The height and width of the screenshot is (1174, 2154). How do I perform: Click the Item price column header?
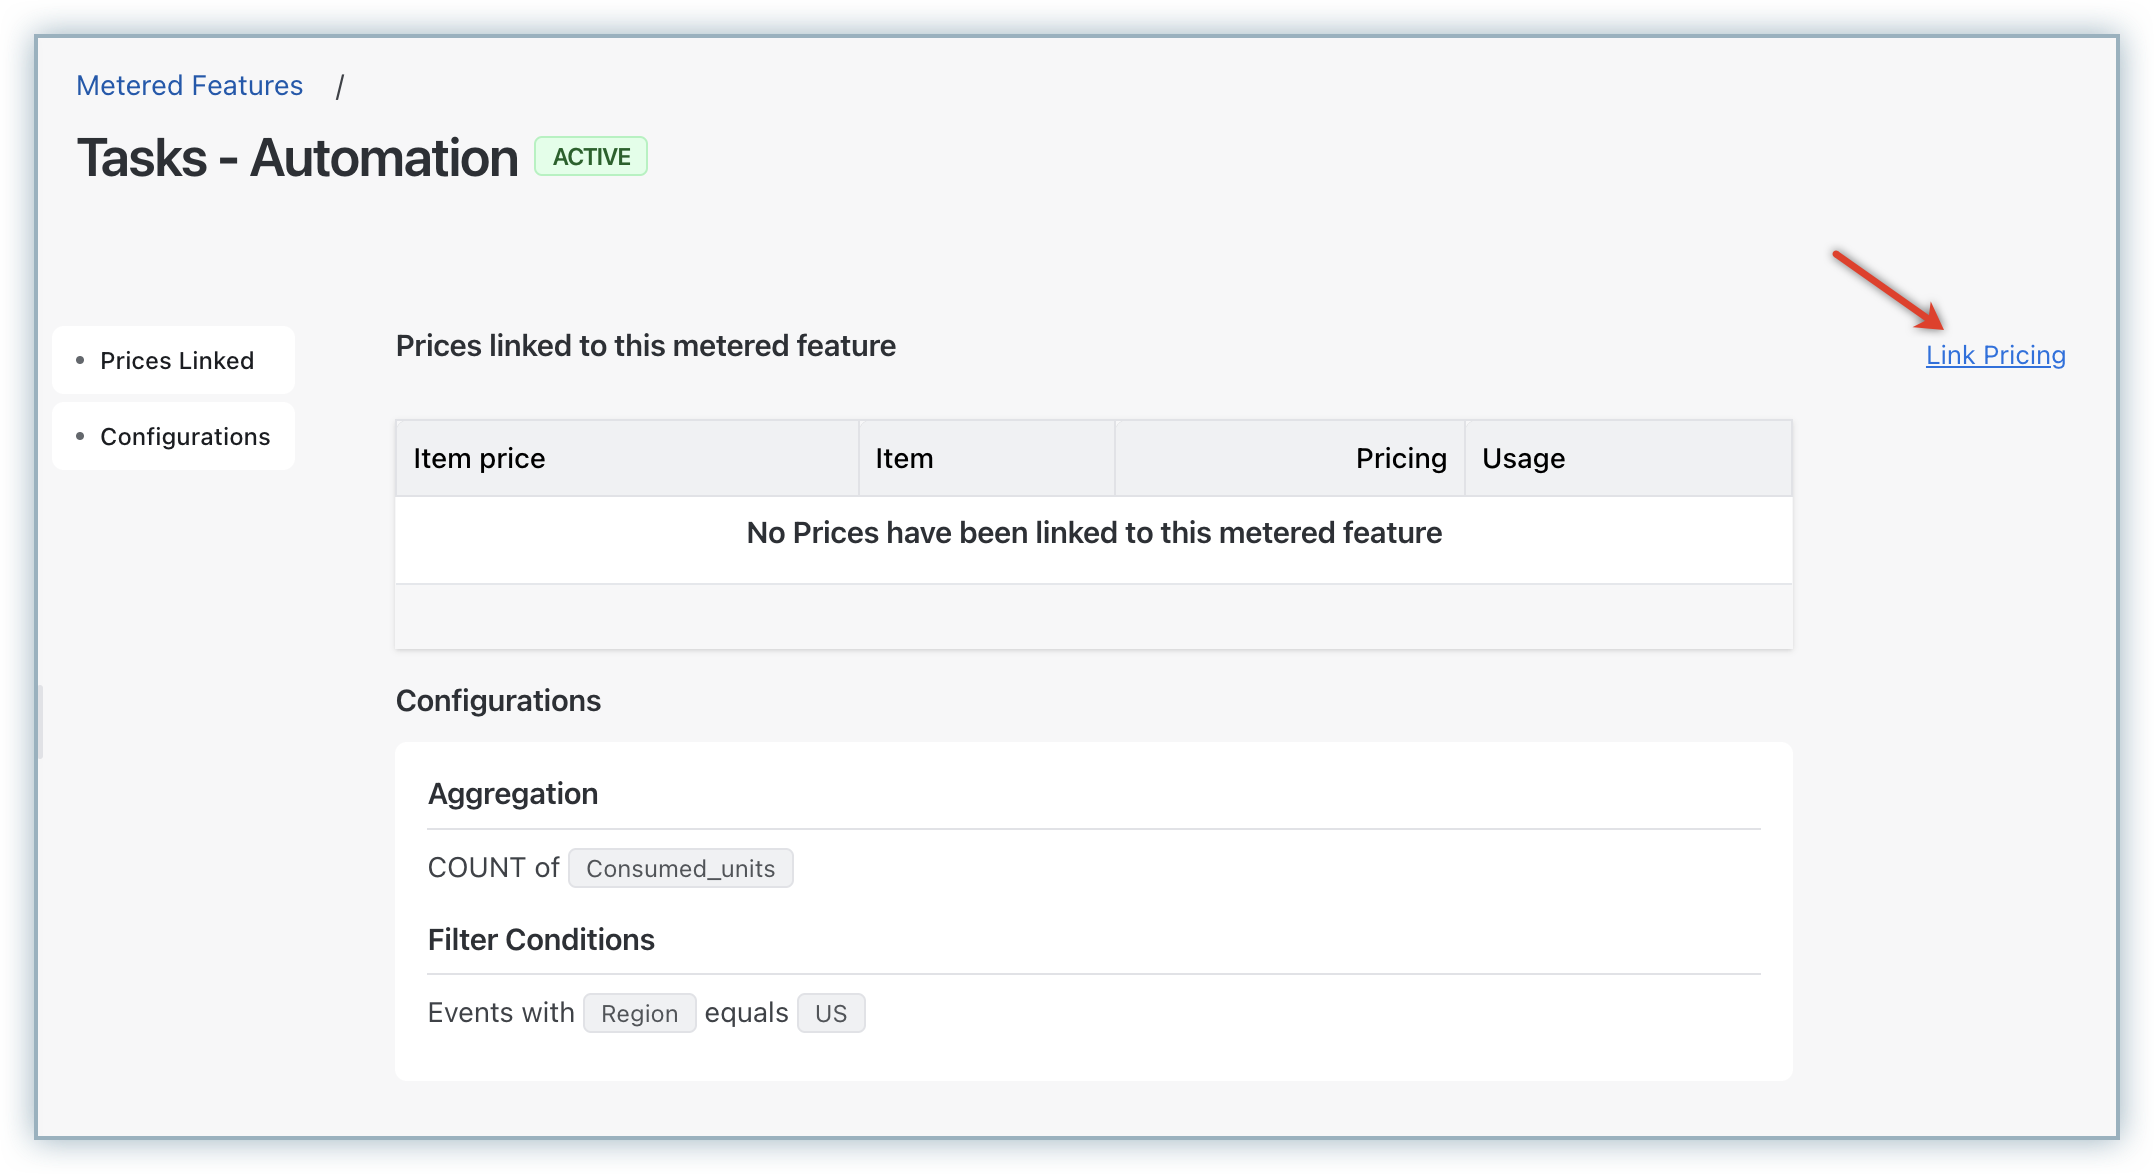[479, 458]
